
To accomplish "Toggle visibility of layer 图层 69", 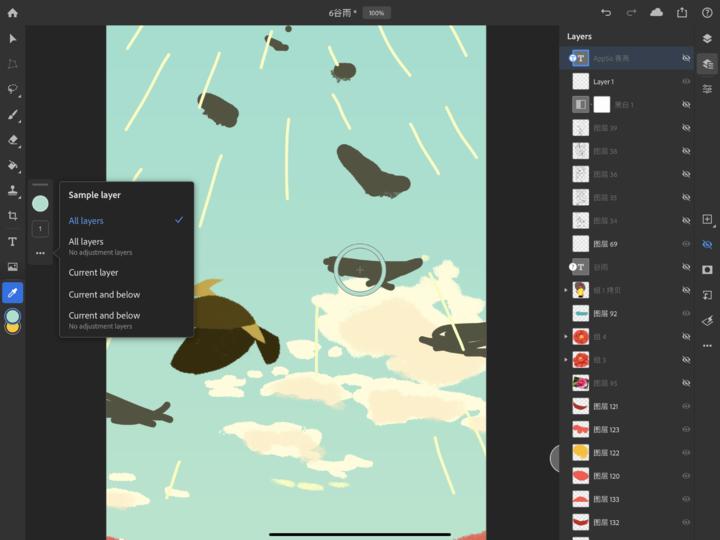I will (686, 244).
